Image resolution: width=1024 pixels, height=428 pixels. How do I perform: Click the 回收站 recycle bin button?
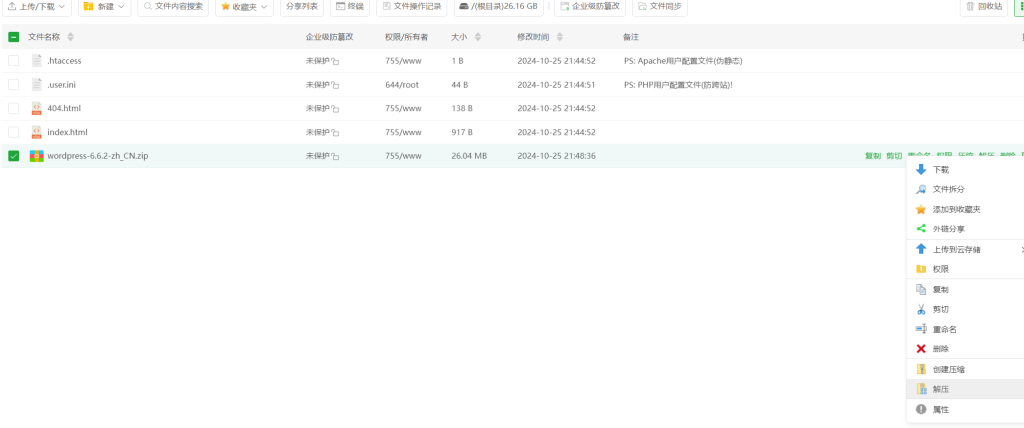click(983, 7)
